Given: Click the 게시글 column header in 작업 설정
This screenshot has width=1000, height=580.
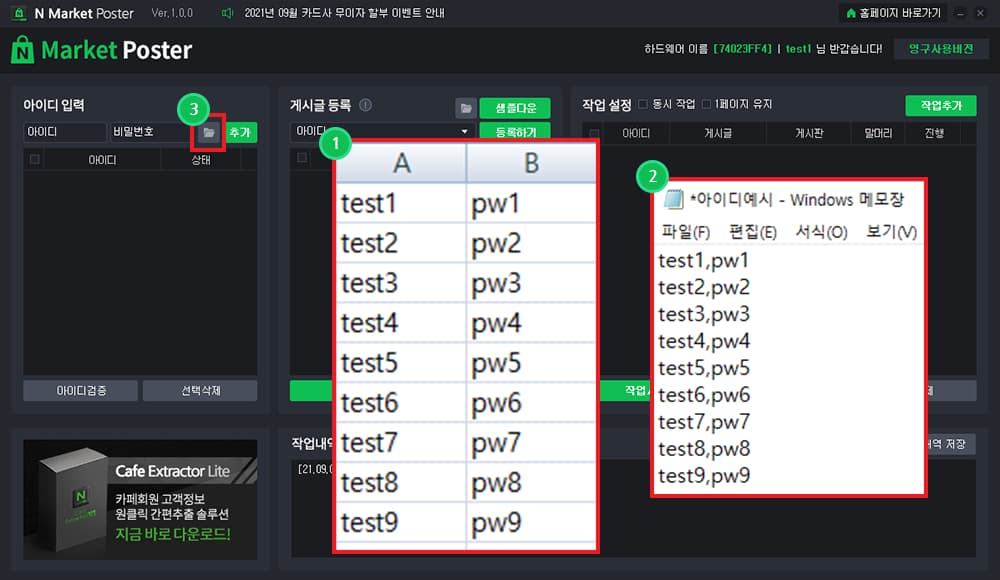Looking at the screenshot, I should click(717, 133).
